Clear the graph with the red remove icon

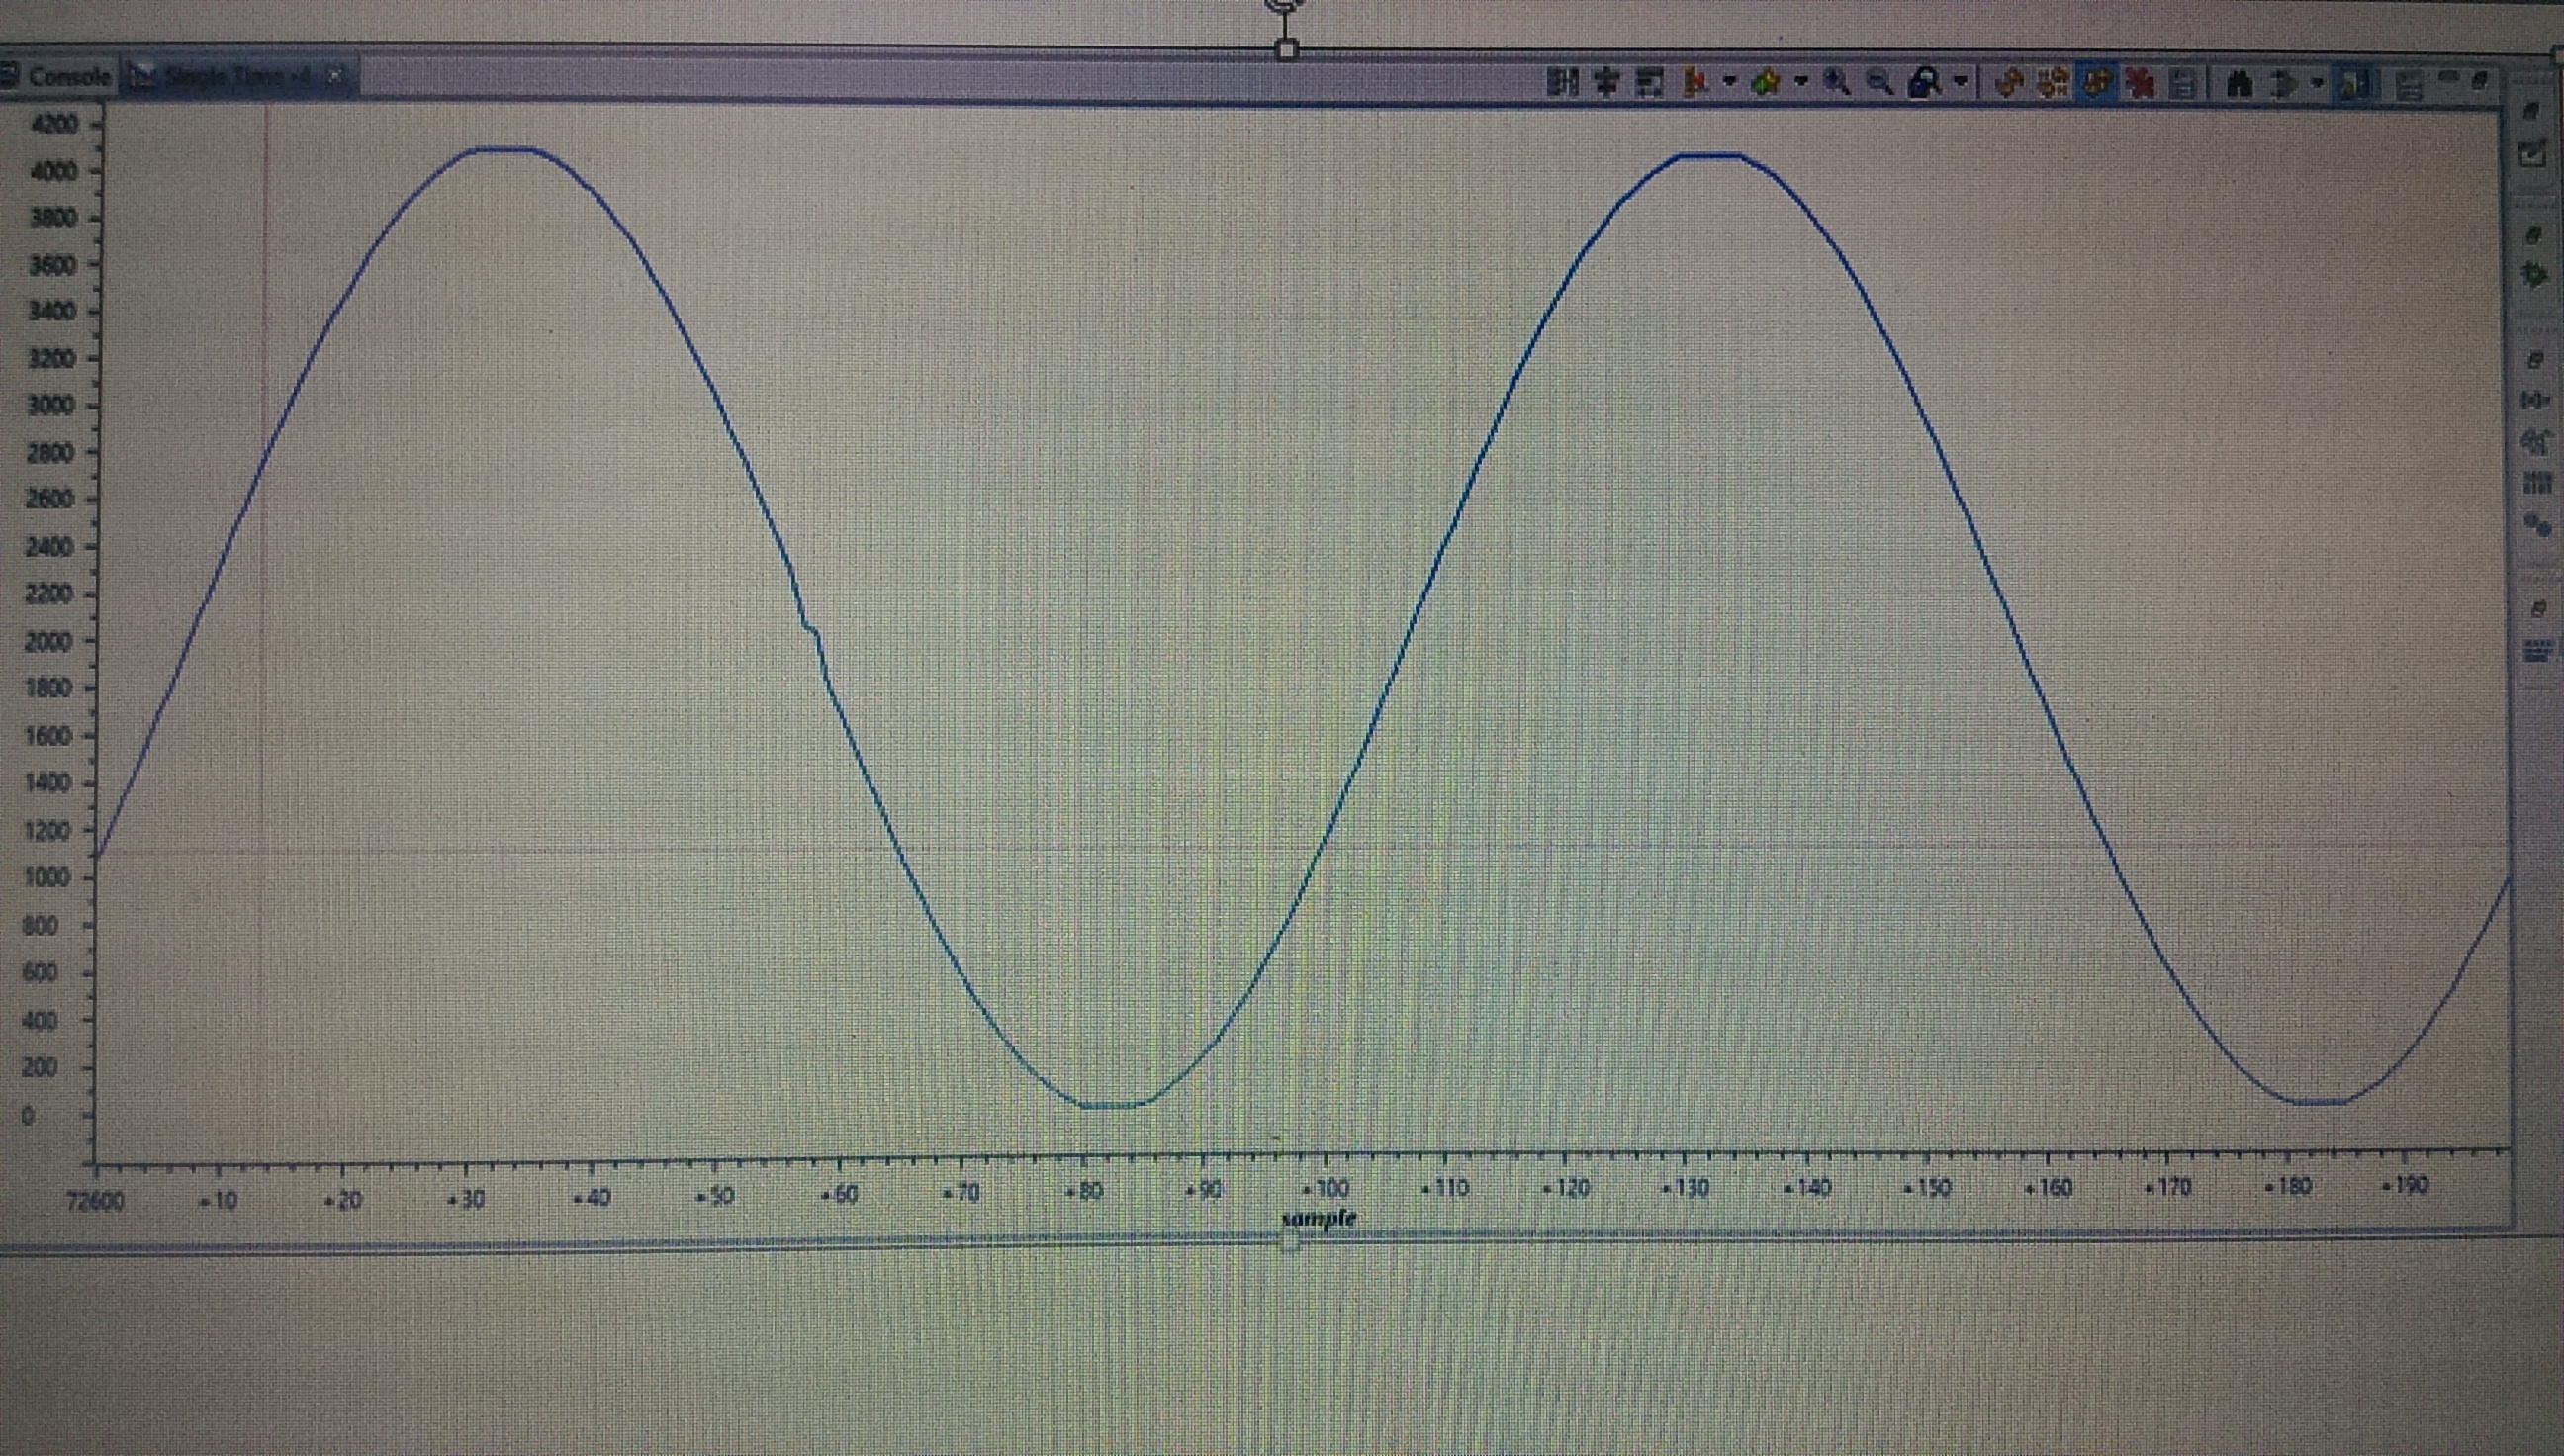2138,87
